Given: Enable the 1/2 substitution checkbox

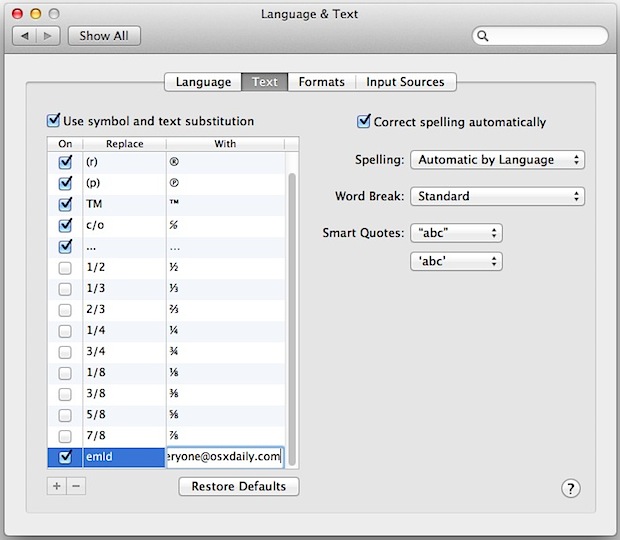Looking at the screenshot, I should pos(65,268).
